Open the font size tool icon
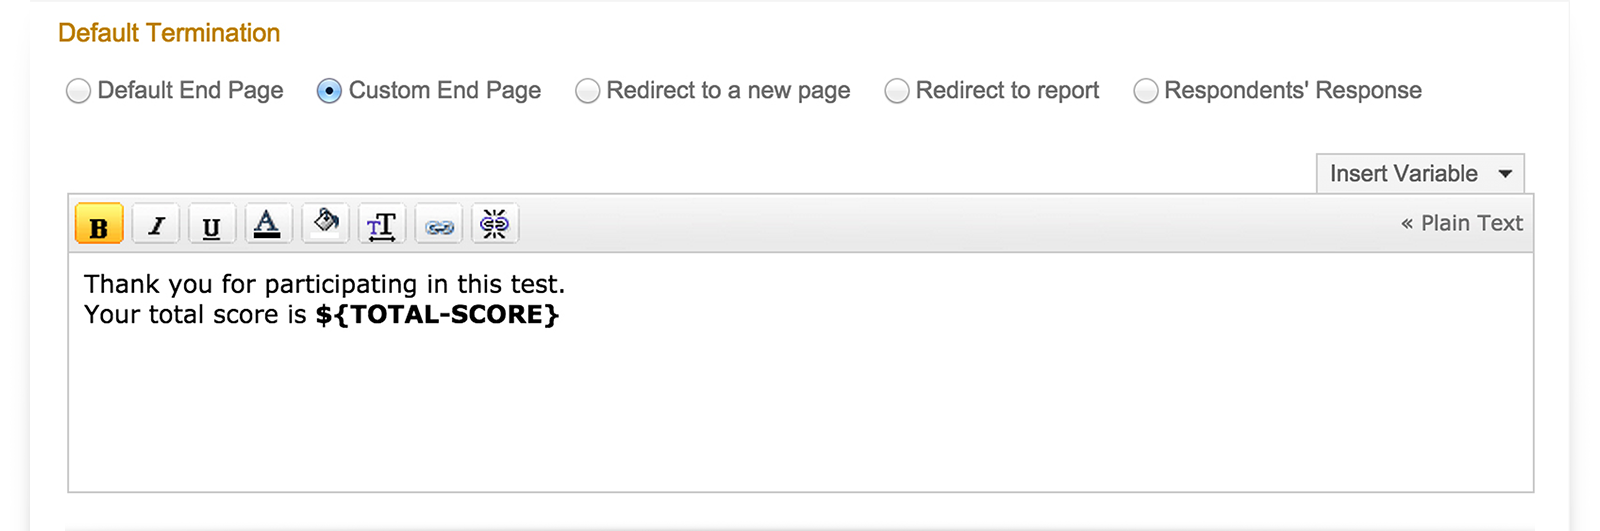1600x531 pixels. tap(382, 224)
